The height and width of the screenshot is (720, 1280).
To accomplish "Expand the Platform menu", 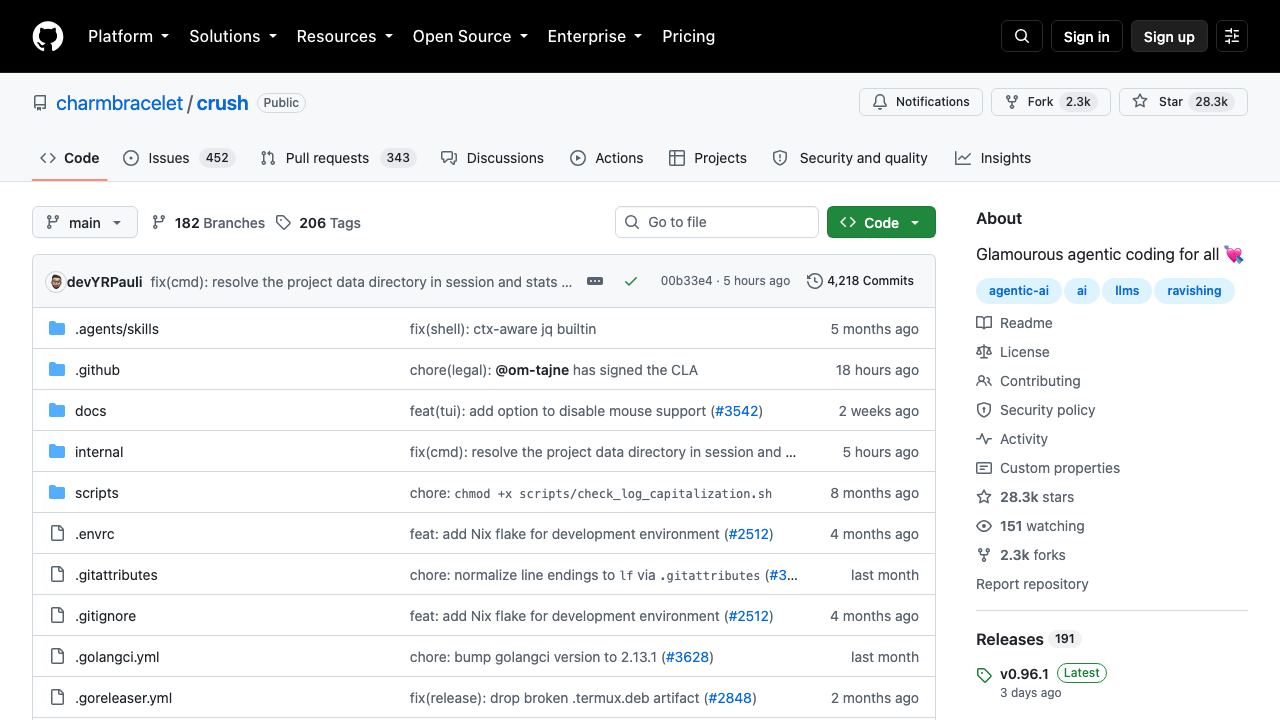I will click(x=129, y=36).
